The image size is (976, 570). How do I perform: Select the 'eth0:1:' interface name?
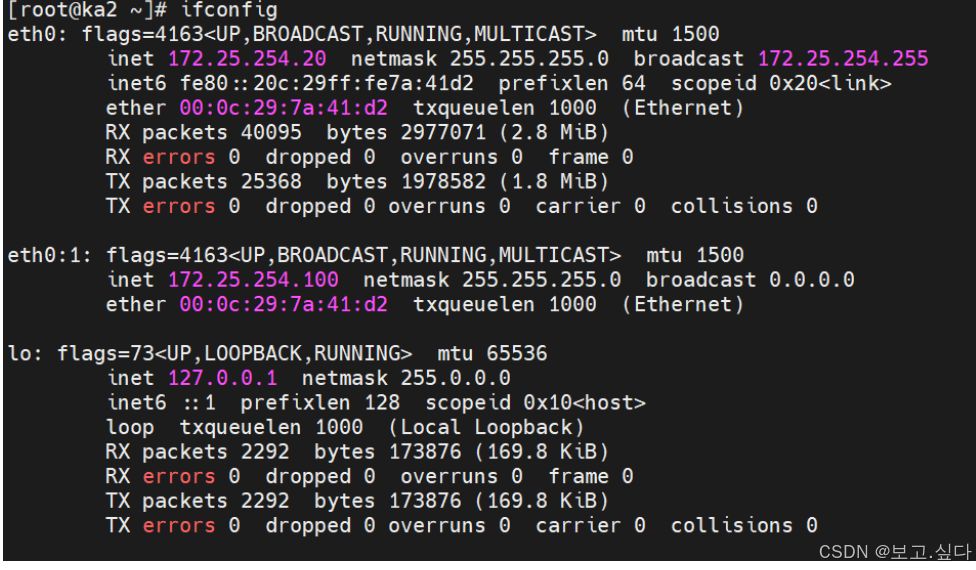(x=50, y=255)
